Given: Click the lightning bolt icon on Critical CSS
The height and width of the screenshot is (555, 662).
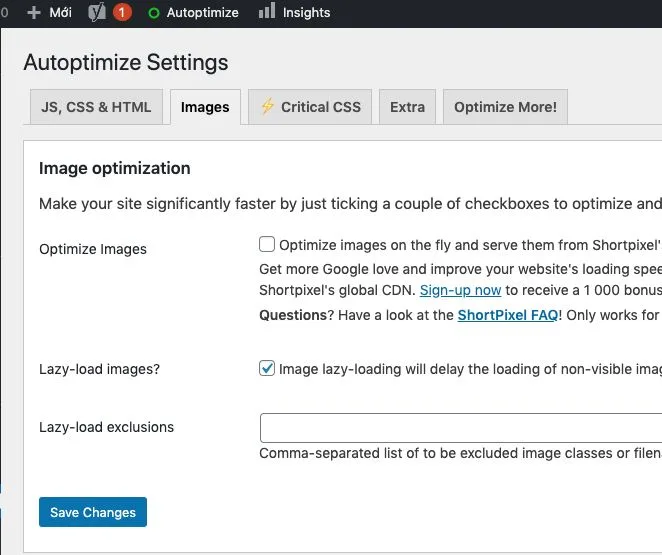Looking at the screenshot, I should point(268,106).
